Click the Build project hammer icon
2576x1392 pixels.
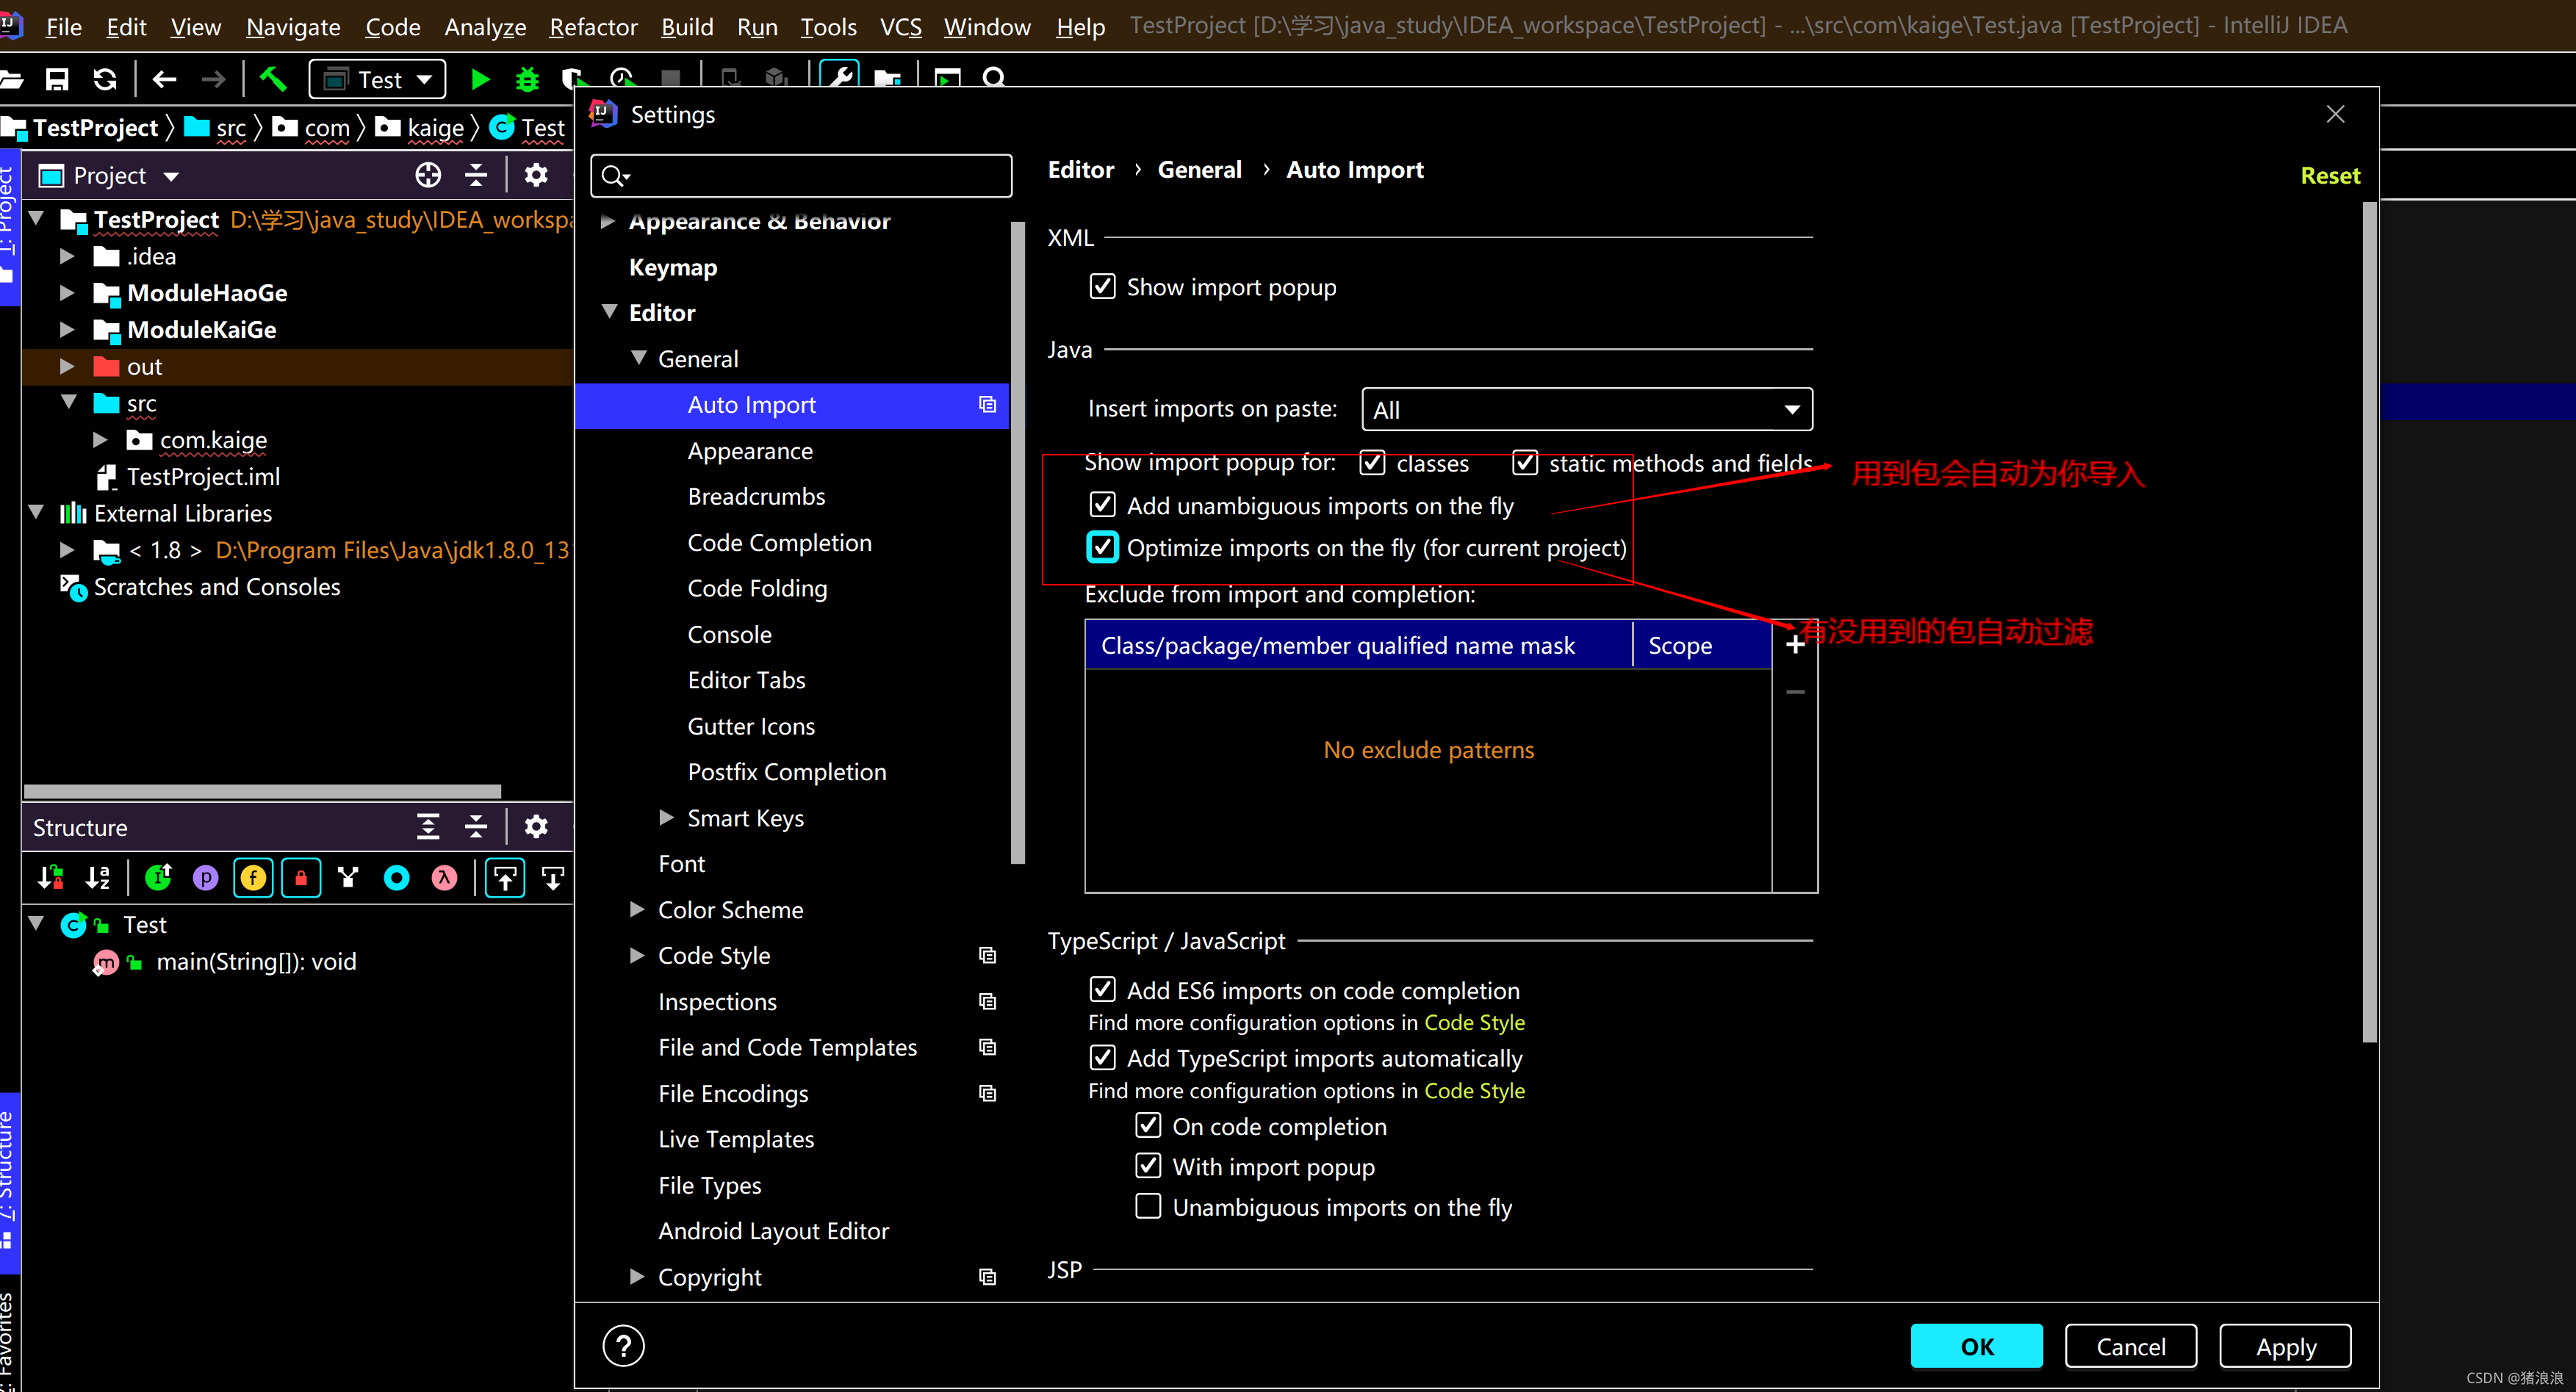272,79
